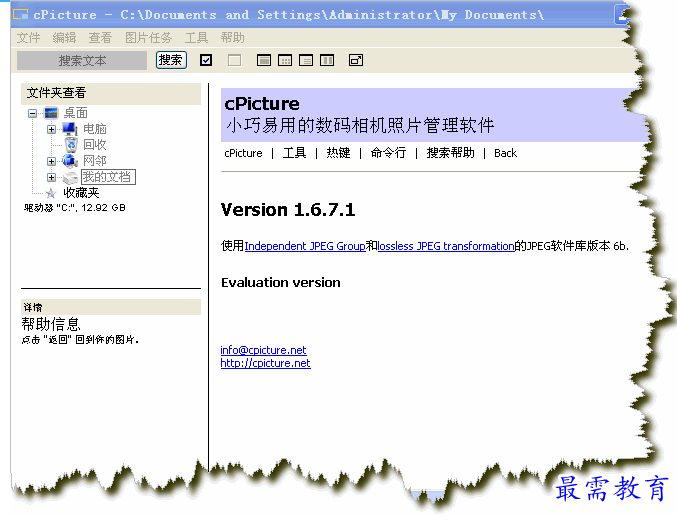Select the single-pane view layout icon
This screenshot has height=520, width=677.
pyautogui.click(x=264, y=60)
